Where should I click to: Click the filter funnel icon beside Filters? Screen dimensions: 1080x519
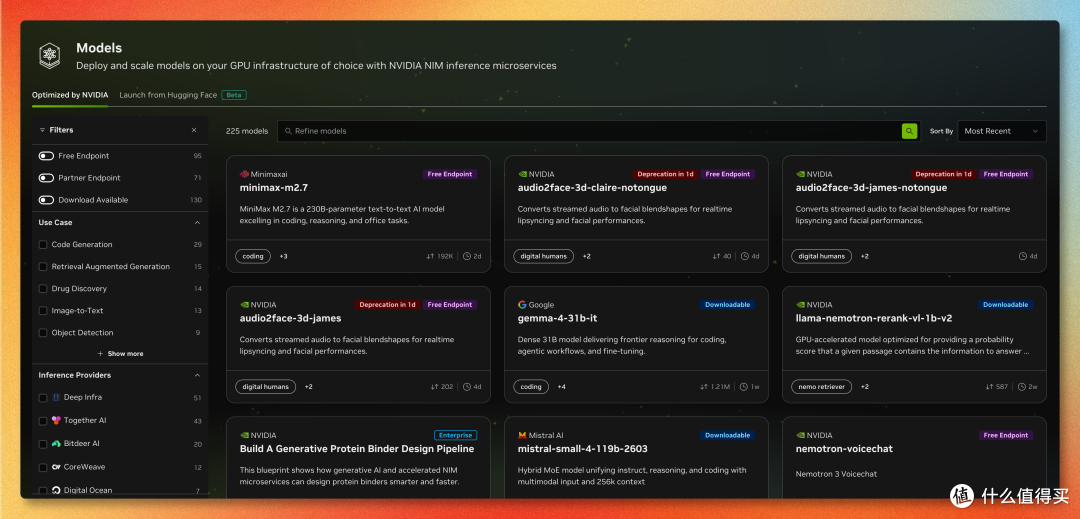click(x=42, y=130)
